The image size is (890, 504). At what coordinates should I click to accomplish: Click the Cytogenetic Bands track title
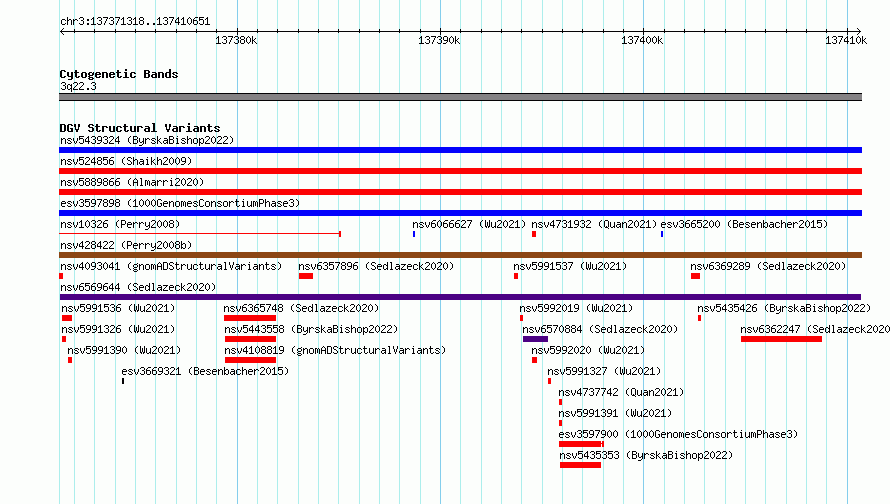click(x=119, y=74)
